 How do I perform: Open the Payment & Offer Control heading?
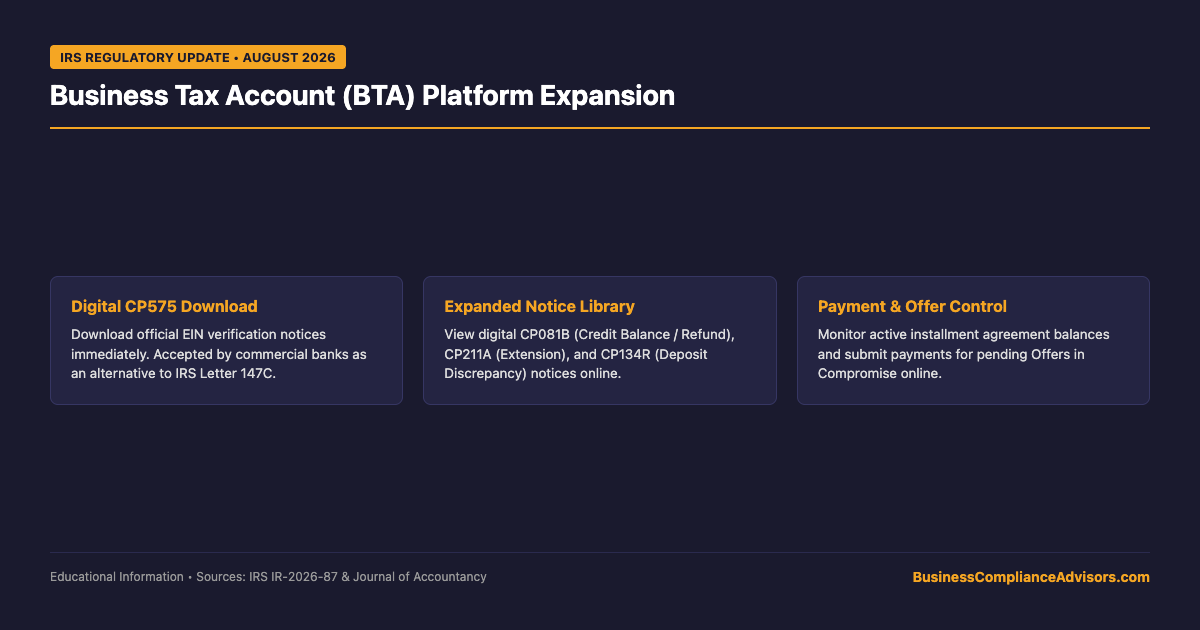912,306
